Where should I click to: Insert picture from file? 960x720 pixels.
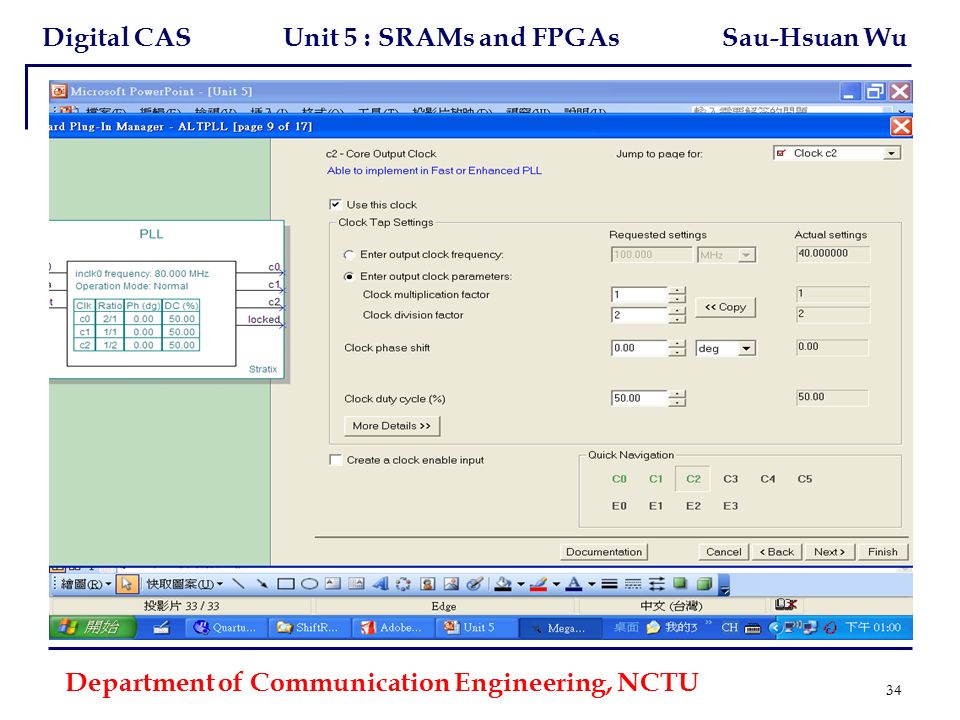[x=451, y=583]
